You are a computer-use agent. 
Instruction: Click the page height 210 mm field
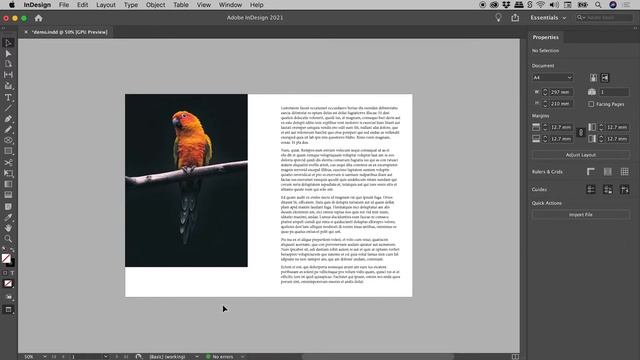coord(561,104)
